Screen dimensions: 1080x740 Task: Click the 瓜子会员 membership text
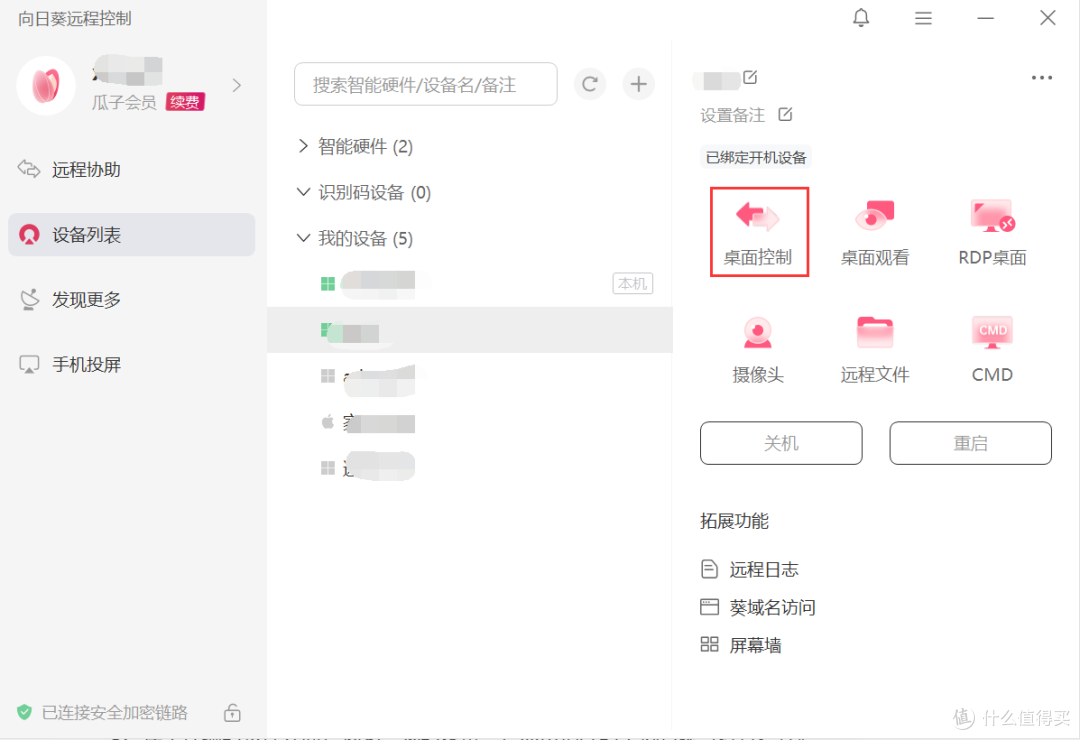124,102
